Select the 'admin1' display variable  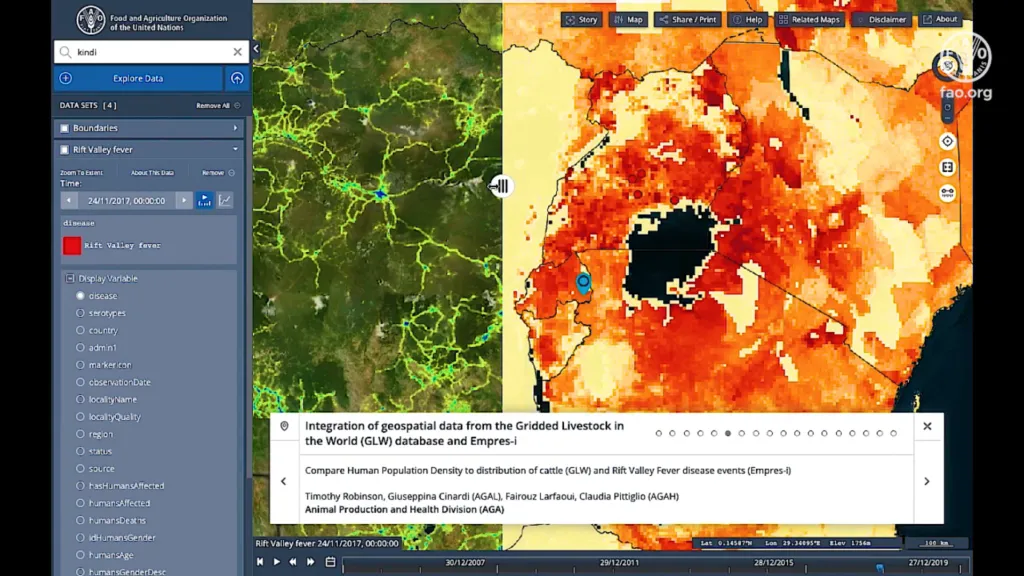pyautogui.click(x=80, y=347)
